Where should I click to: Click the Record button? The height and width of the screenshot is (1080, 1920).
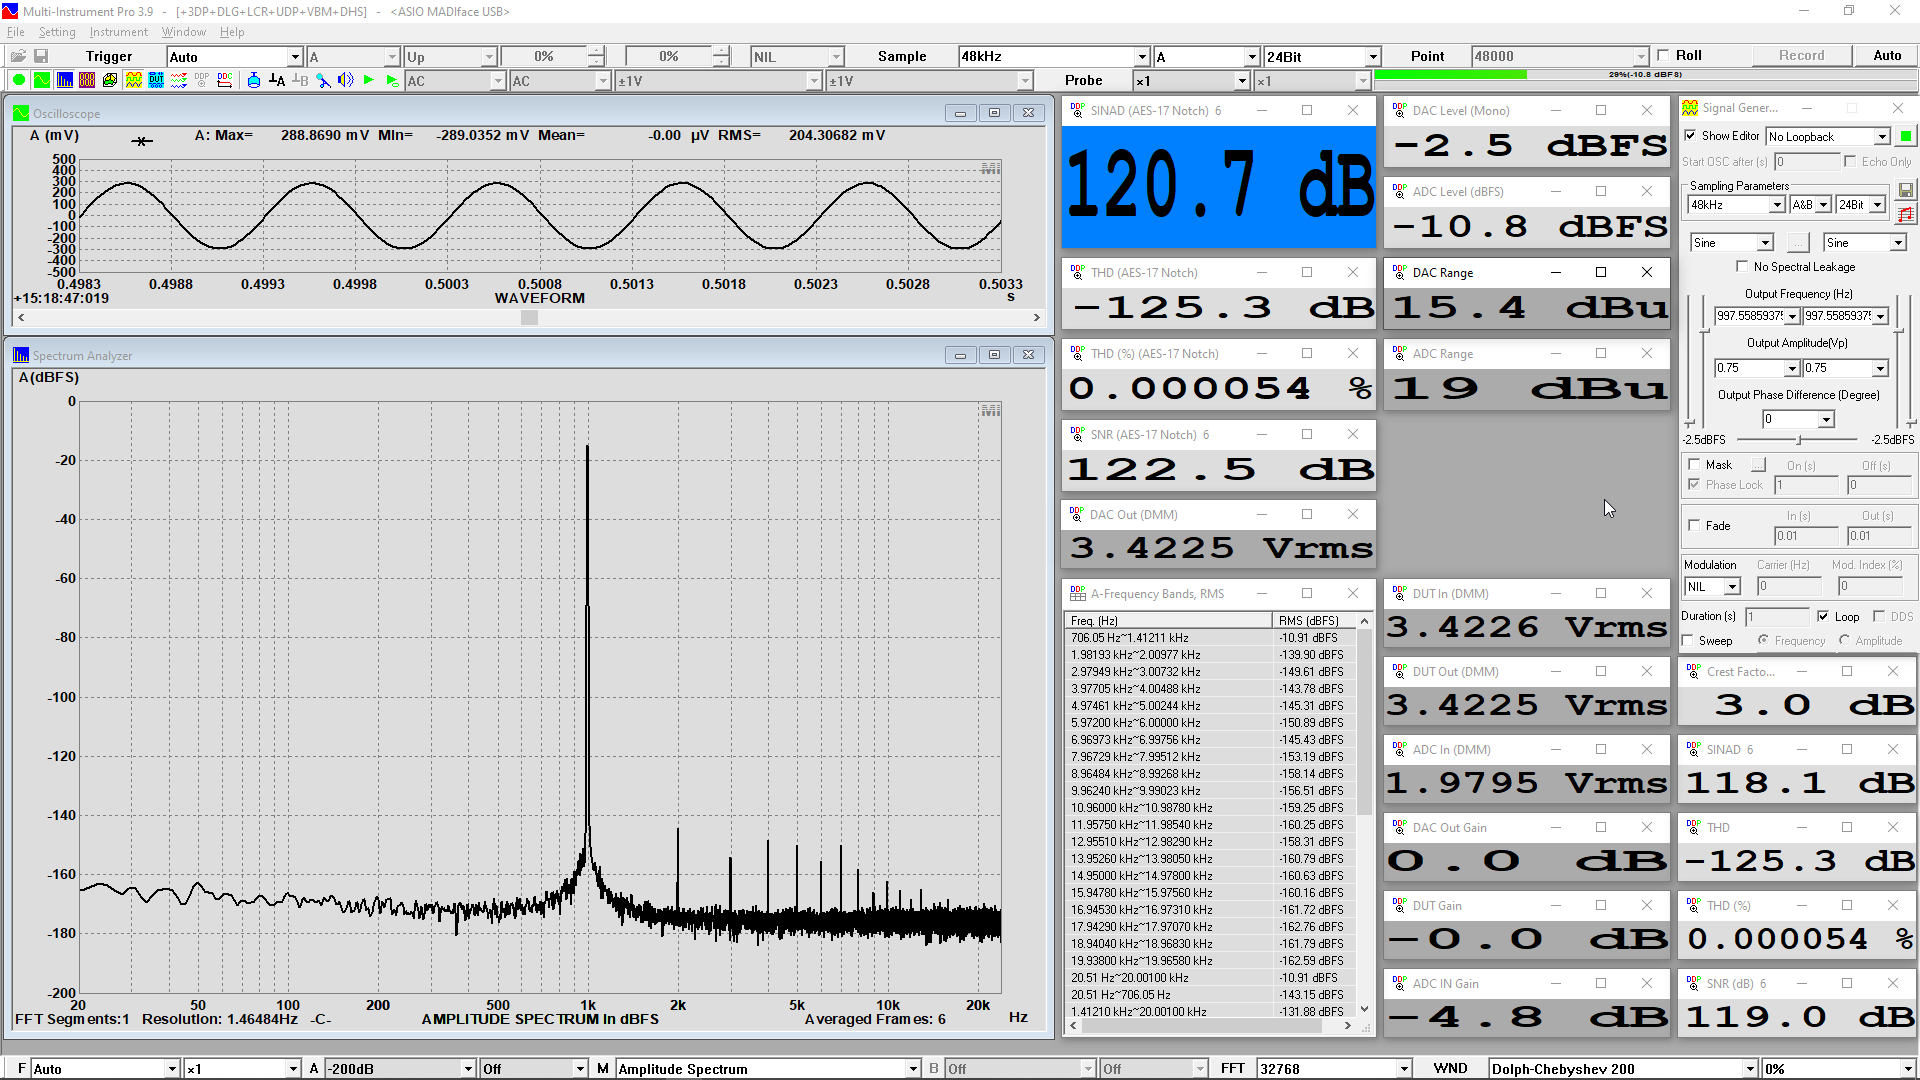1801,56
